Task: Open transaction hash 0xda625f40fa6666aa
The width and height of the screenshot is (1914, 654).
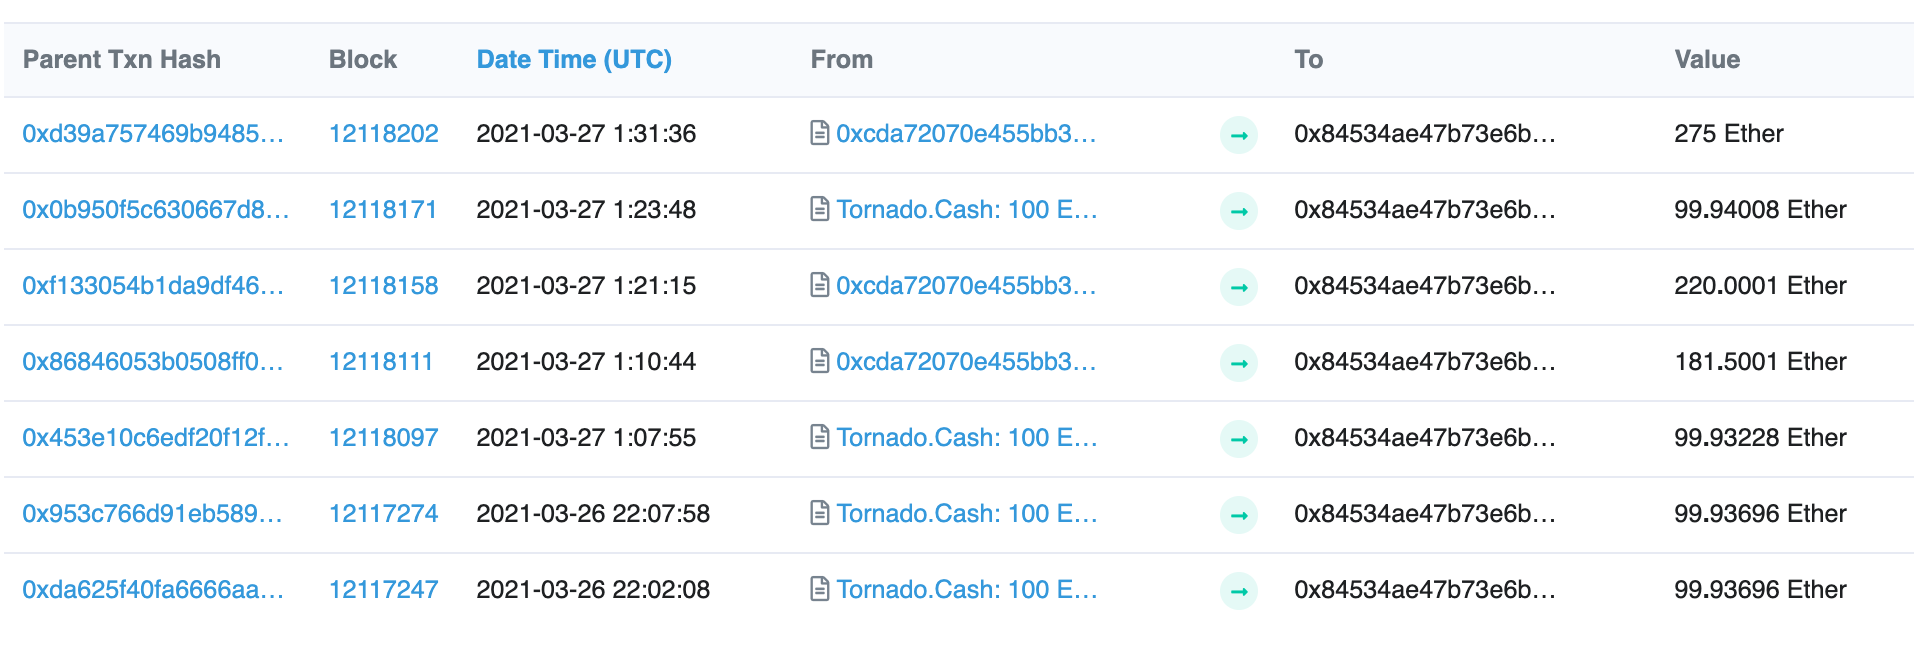Action: (153, 590)
